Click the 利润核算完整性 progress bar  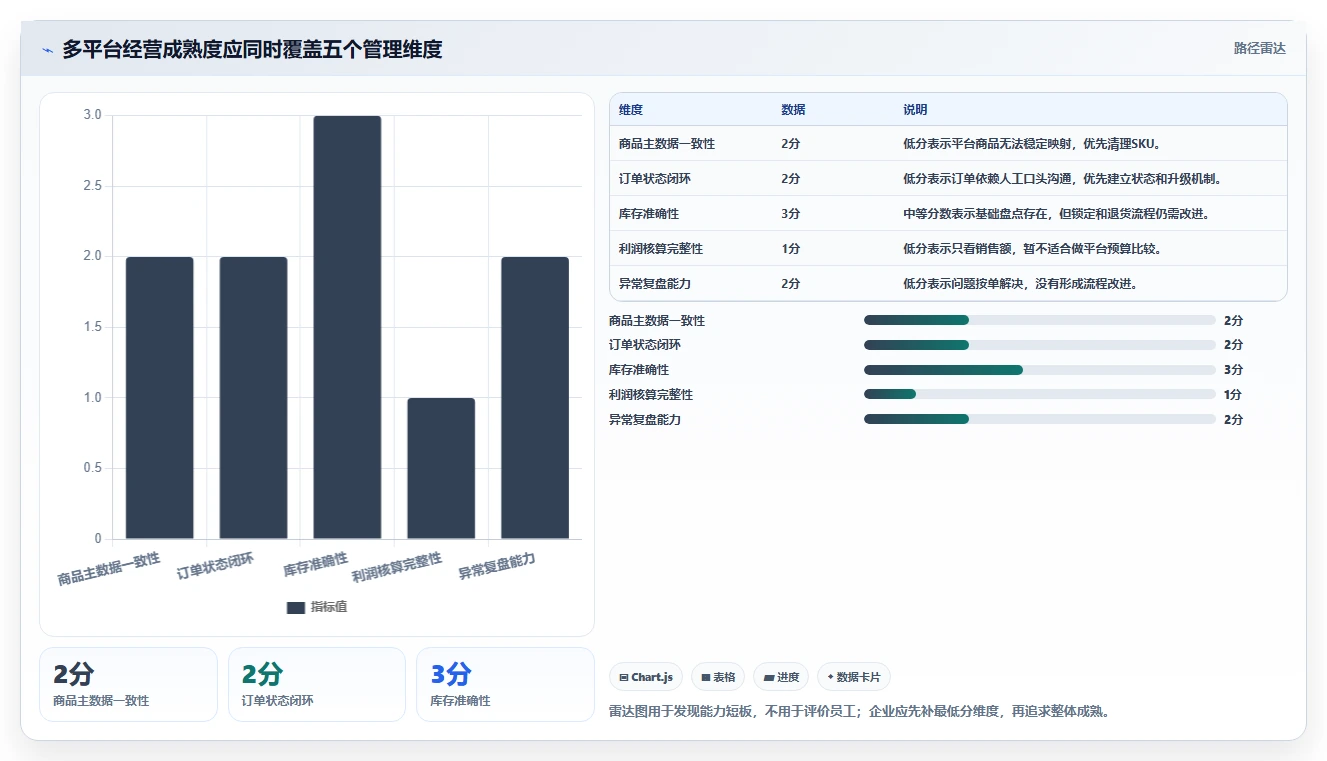[x=1040, y=395]
